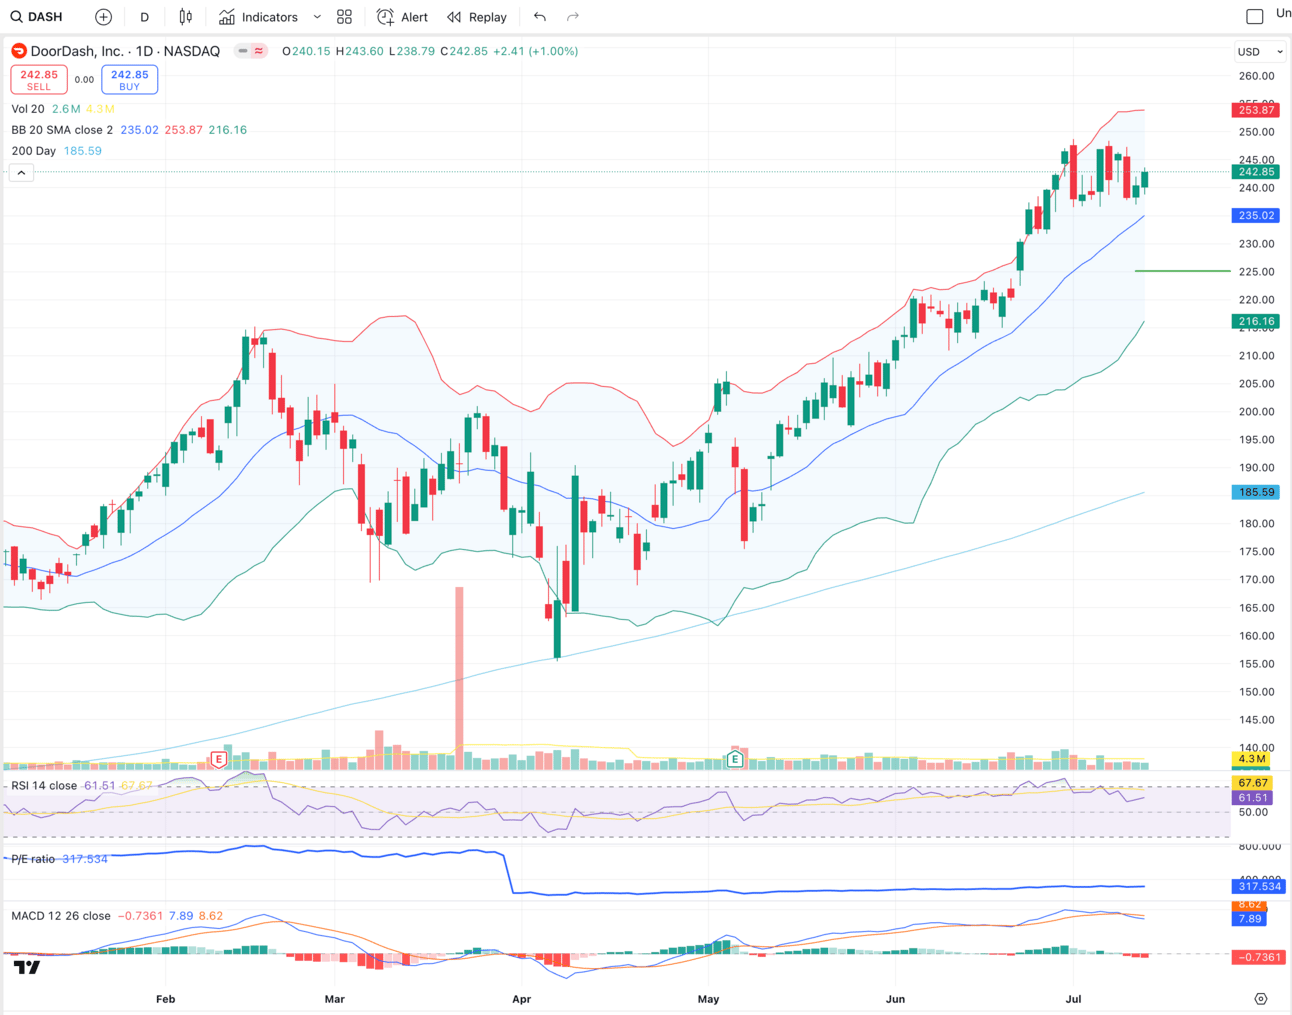Click the +2.41 (+1.00%) change value
Image resolution: width=1292 pixels, height=1015 pixels.
pyautogui.click(x=535, y=51)
